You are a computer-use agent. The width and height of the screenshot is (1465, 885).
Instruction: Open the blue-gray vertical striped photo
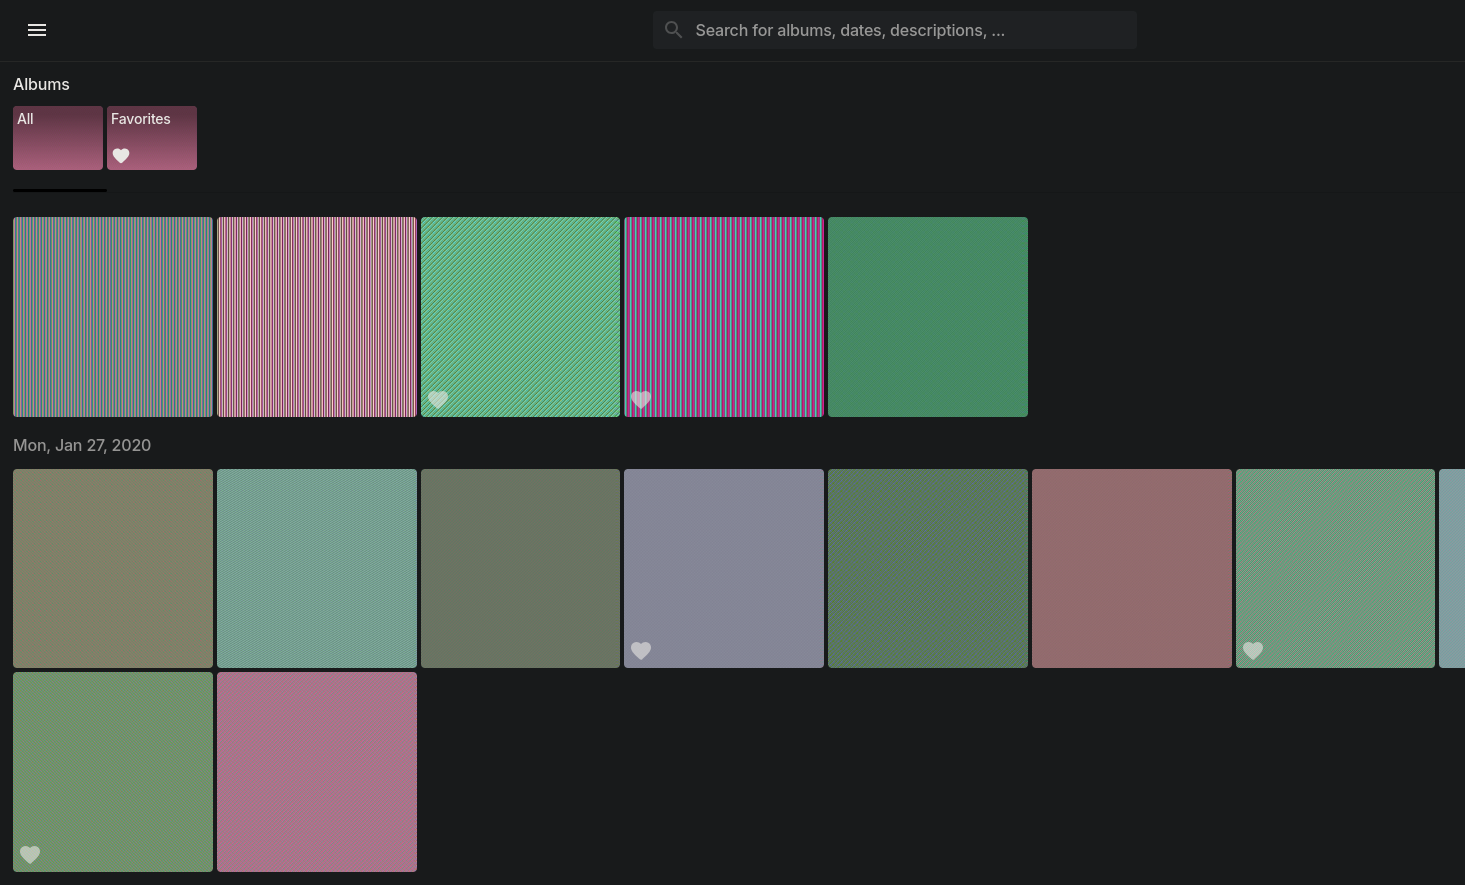tap(113, 317)
